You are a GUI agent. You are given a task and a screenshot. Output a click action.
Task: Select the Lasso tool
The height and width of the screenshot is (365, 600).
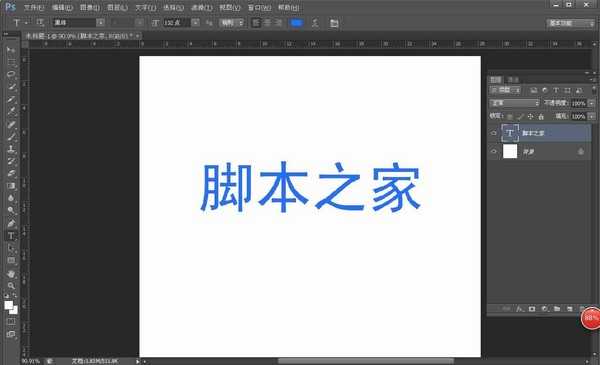point(11,75)
